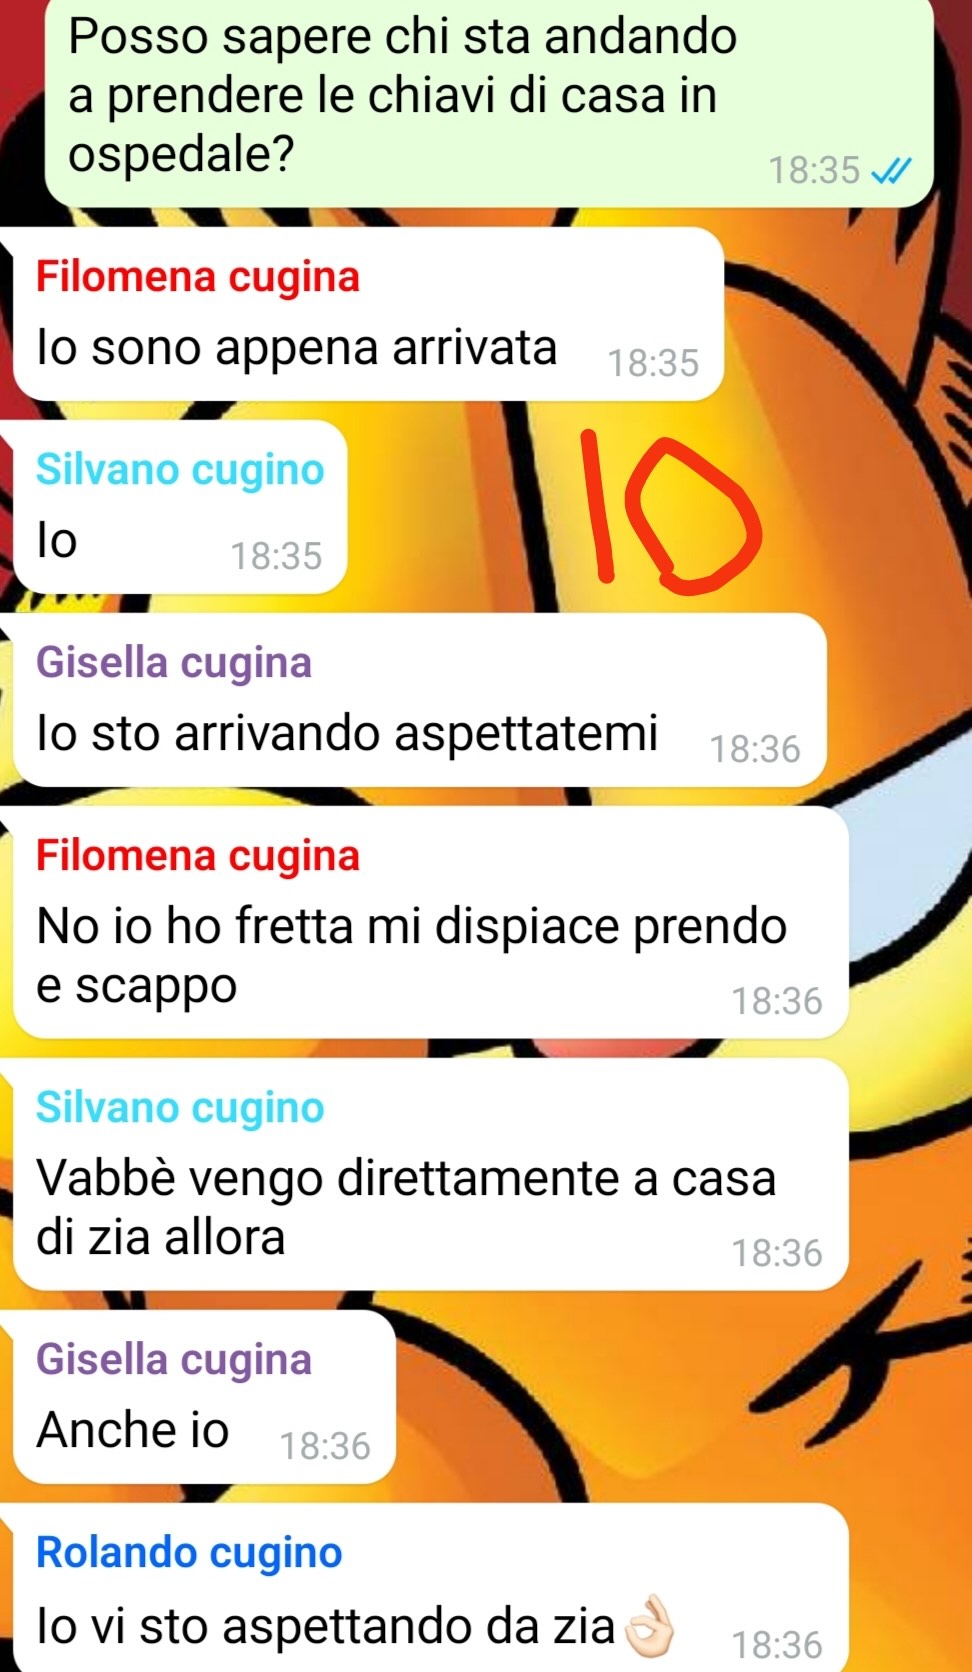Tap Rolando cugino's sender name
The image size is (972, 1672).
pyautogui.click(x=189, y=1553)
